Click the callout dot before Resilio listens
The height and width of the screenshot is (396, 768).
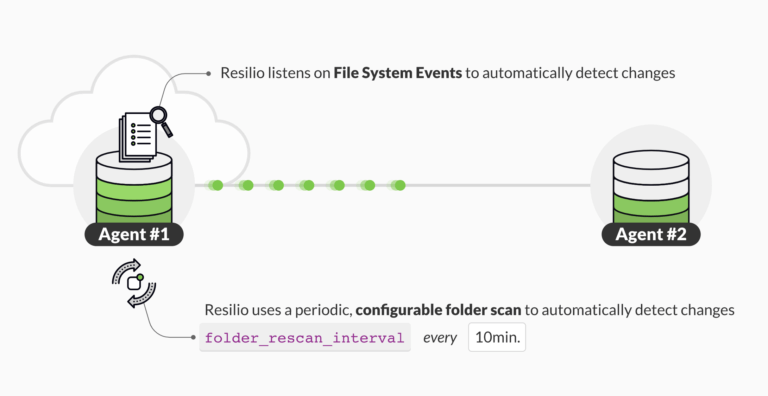209,74
